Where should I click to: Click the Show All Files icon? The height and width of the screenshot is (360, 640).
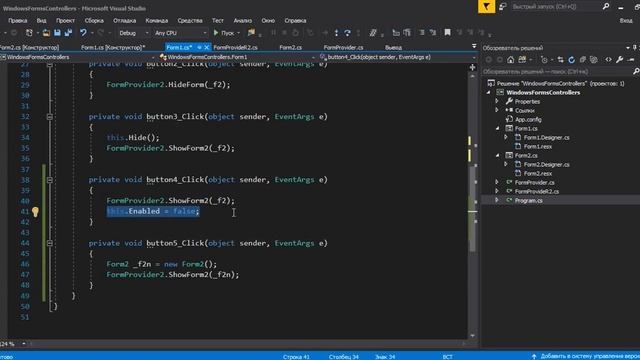point(594,60)
